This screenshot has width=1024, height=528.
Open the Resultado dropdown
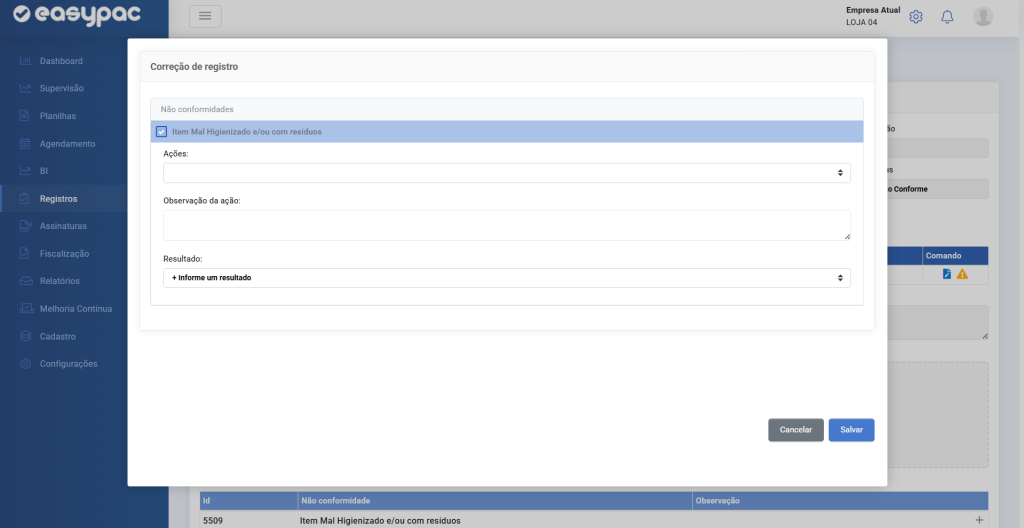tap(506, 277)
